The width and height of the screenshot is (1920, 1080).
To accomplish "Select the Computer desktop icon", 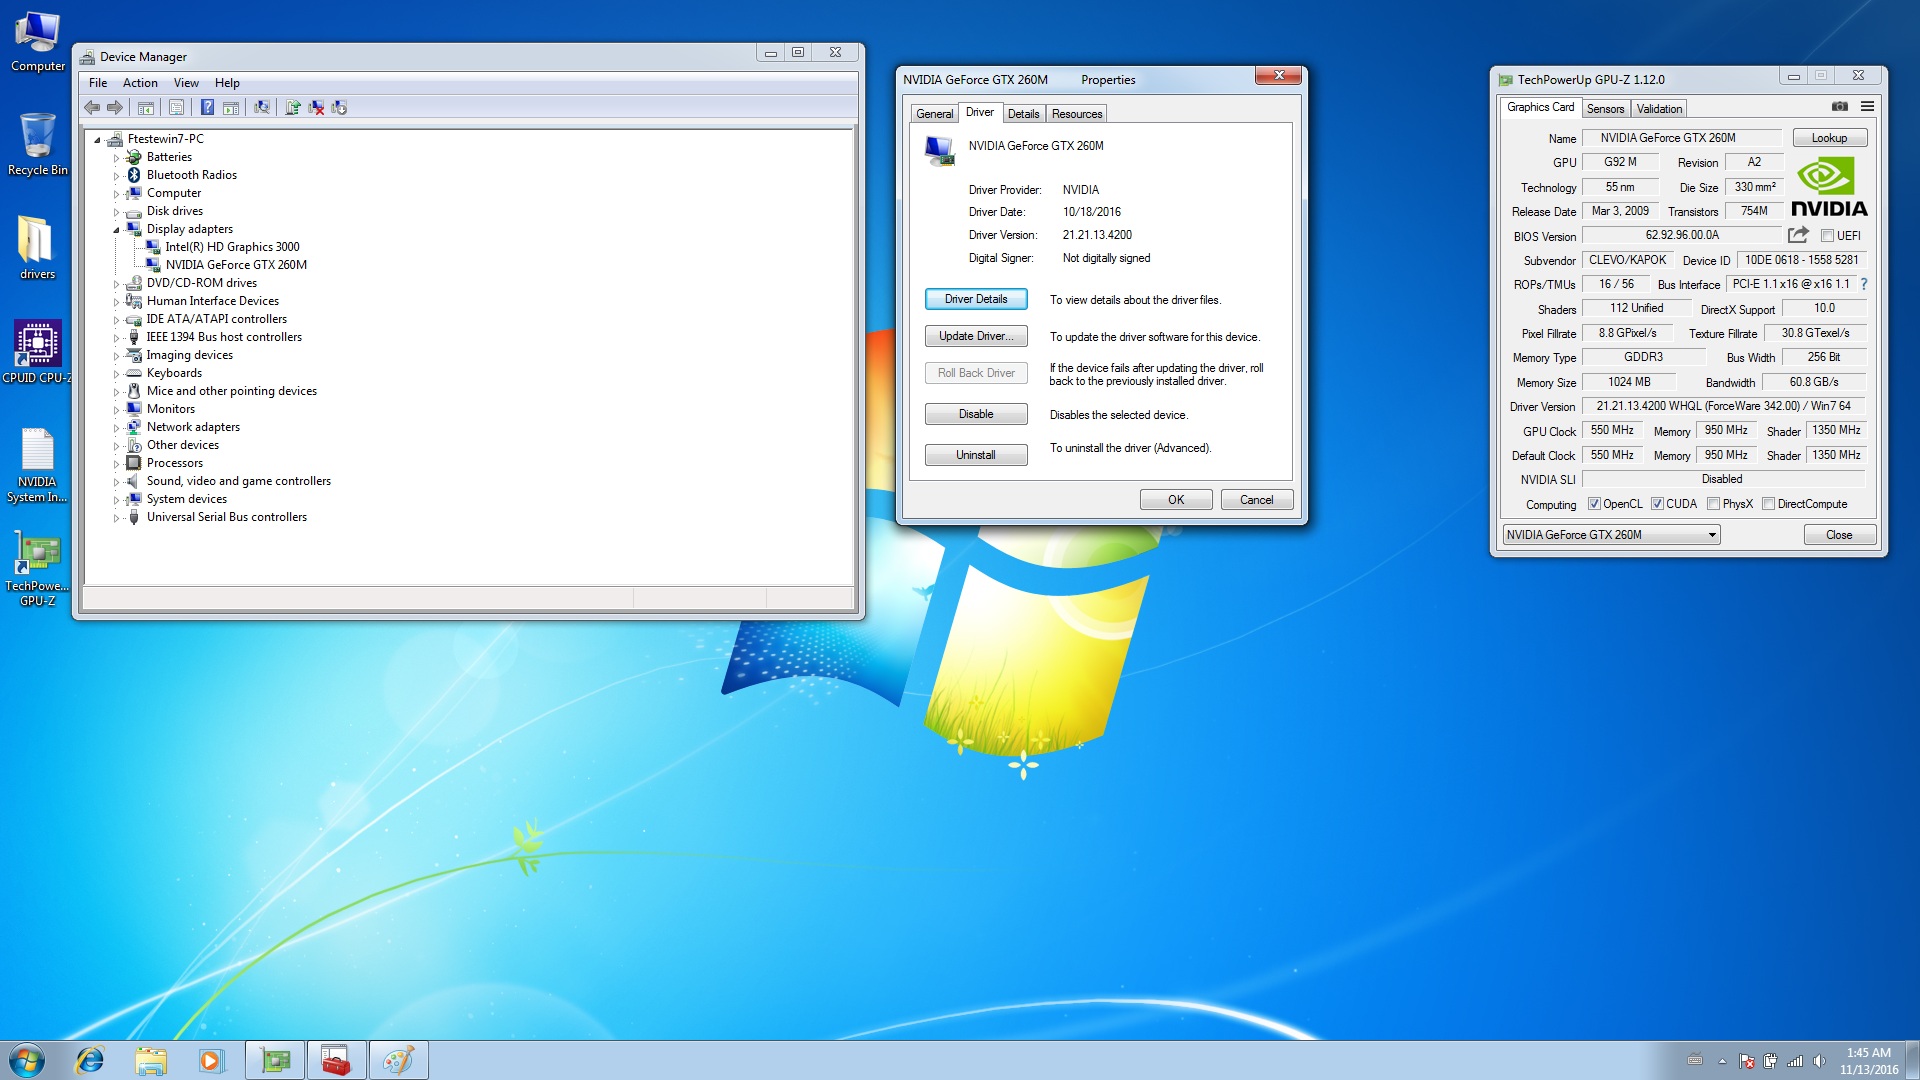I will point(37,41).
